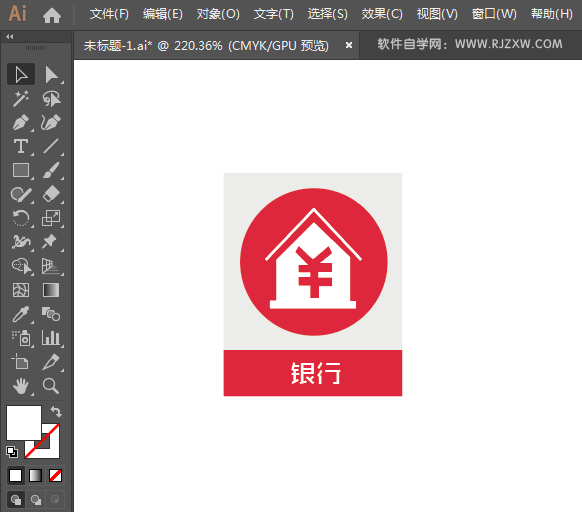Select the Eraser tool
Viewport: 582px width, 512px height.
click(51, 194)
